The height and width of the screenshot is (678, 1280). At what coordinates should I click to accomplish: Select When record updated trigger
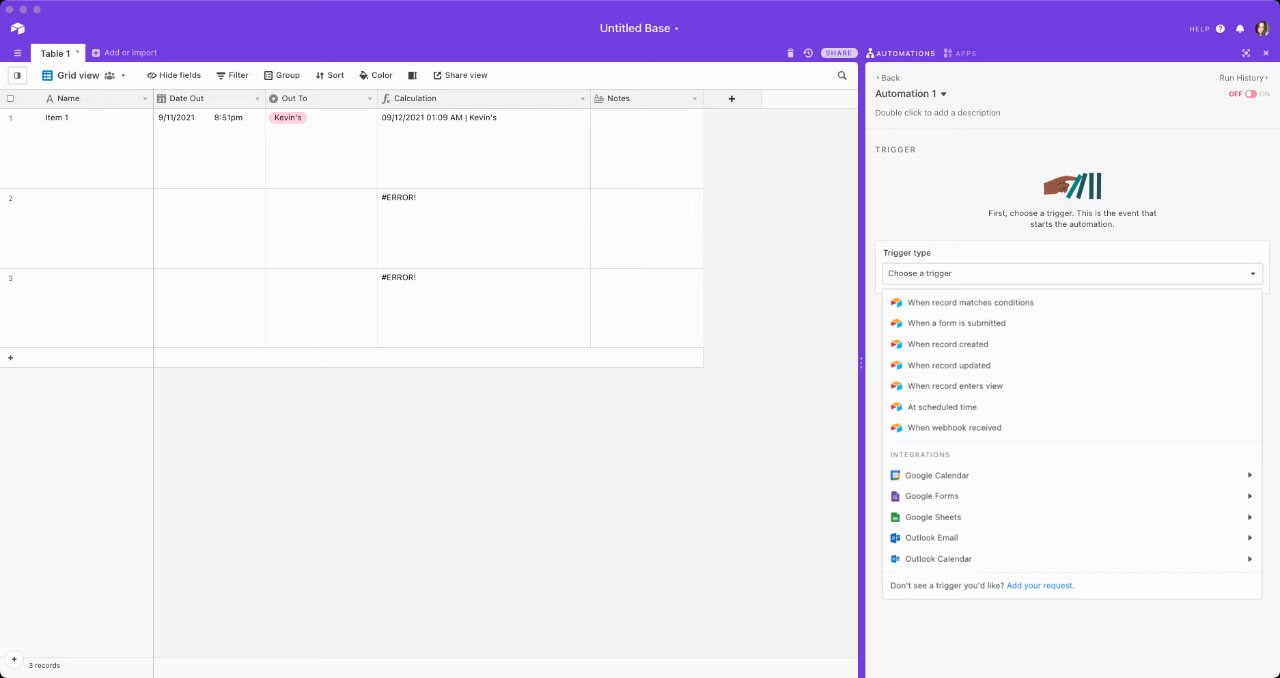(1071, 365)
